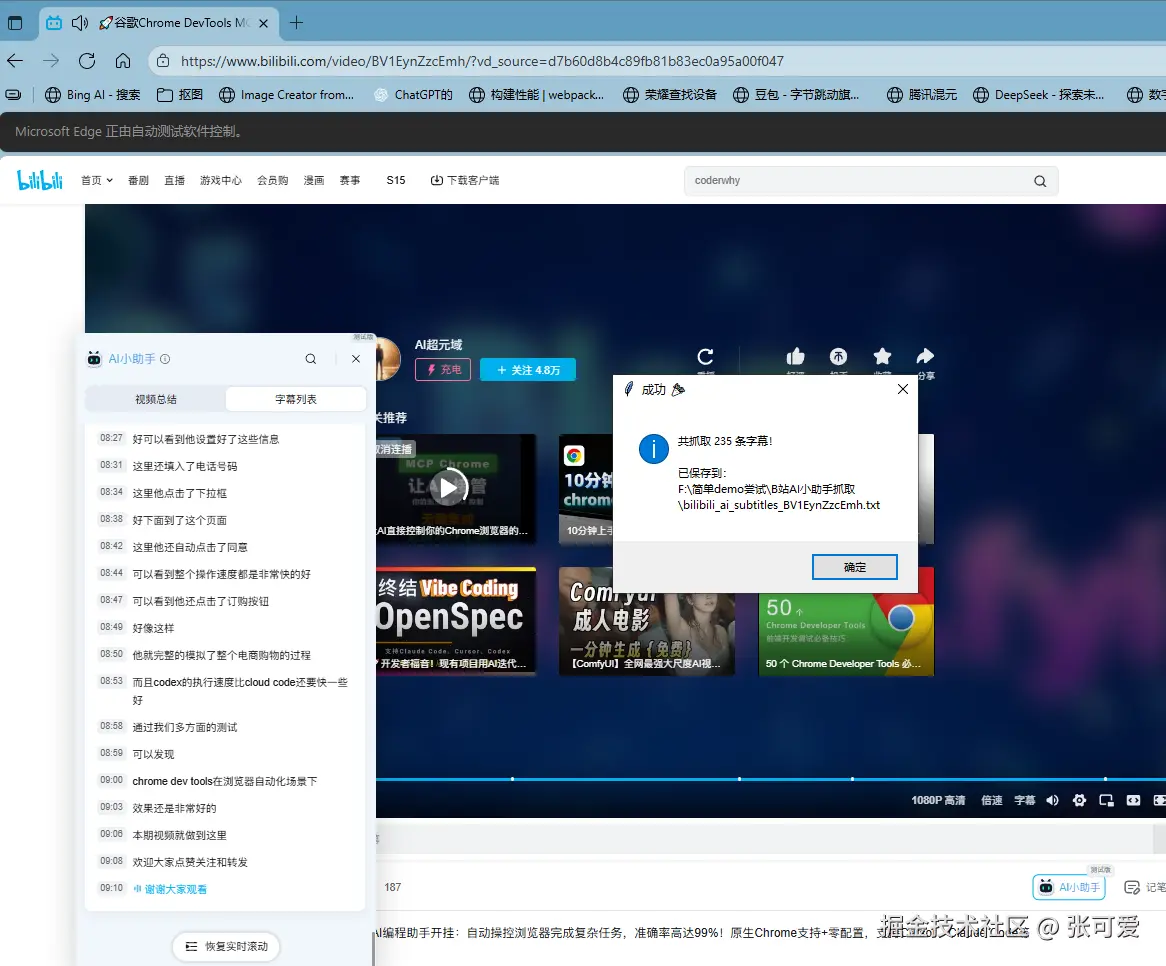Click 恢复实时滚动 button

coord(226,946)
